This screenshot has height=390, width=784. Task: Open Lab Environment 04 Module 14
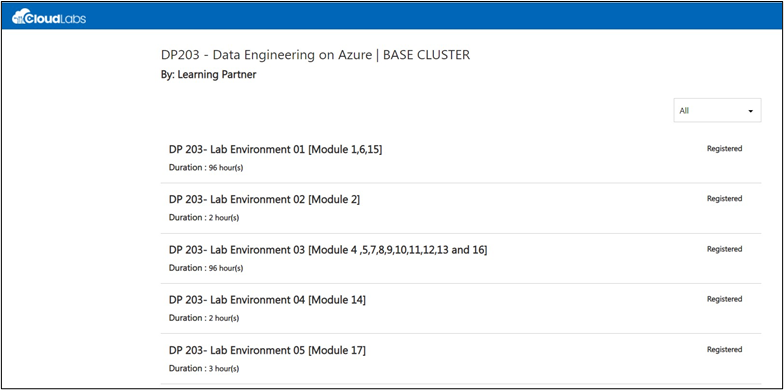[x=267, y=300]
